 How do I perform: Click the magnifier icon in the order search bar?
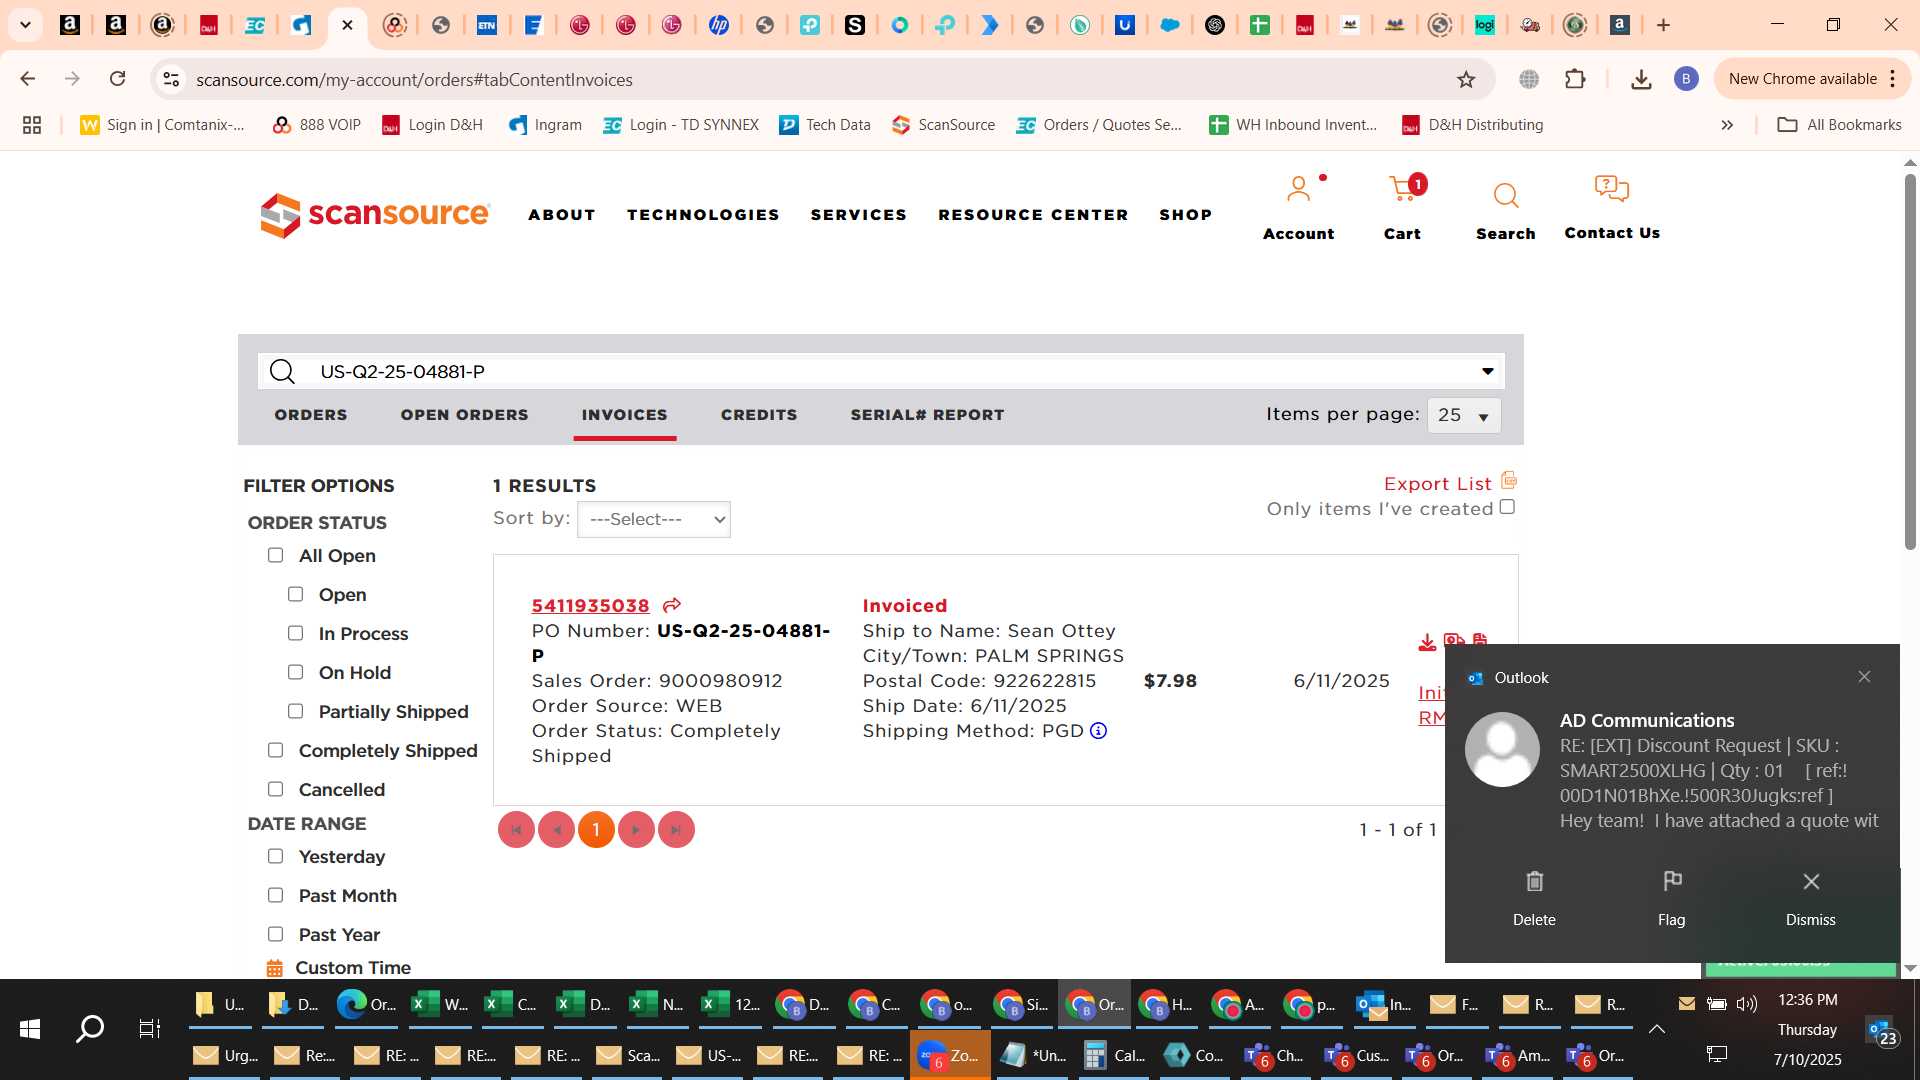coord(283,372)
